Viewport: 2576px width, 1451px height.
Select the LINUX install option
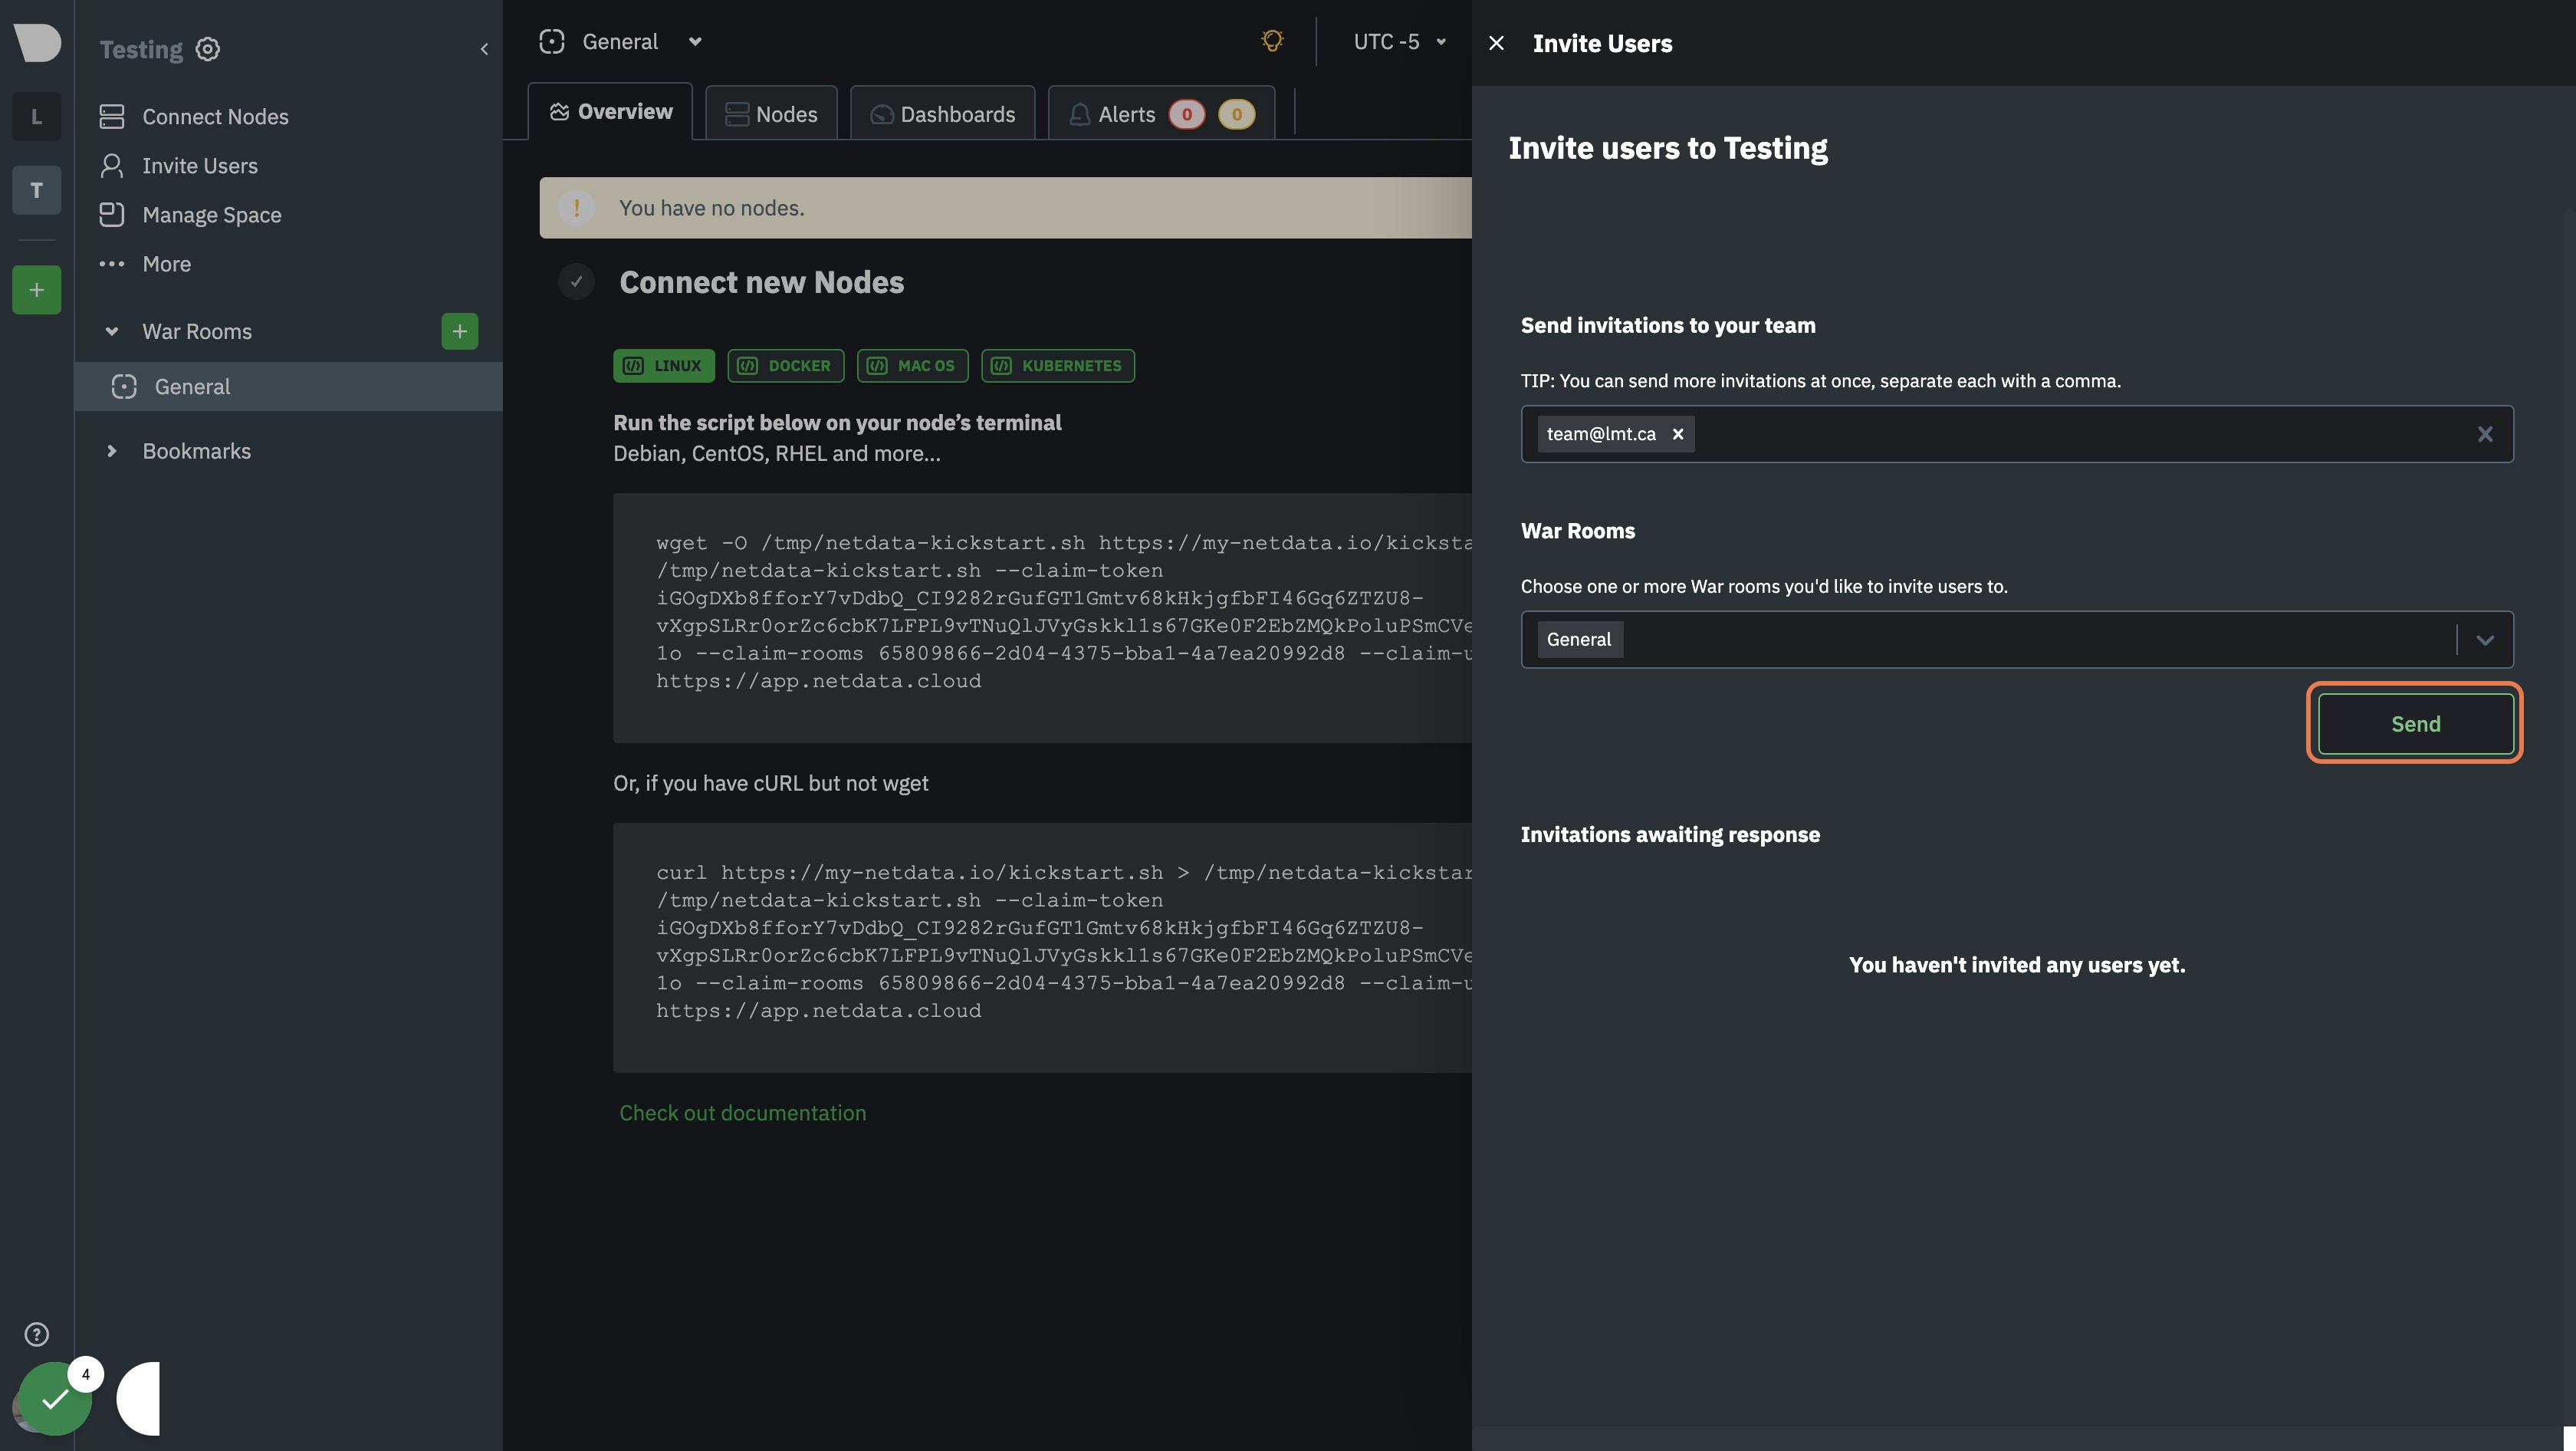(x=664, y=365)
